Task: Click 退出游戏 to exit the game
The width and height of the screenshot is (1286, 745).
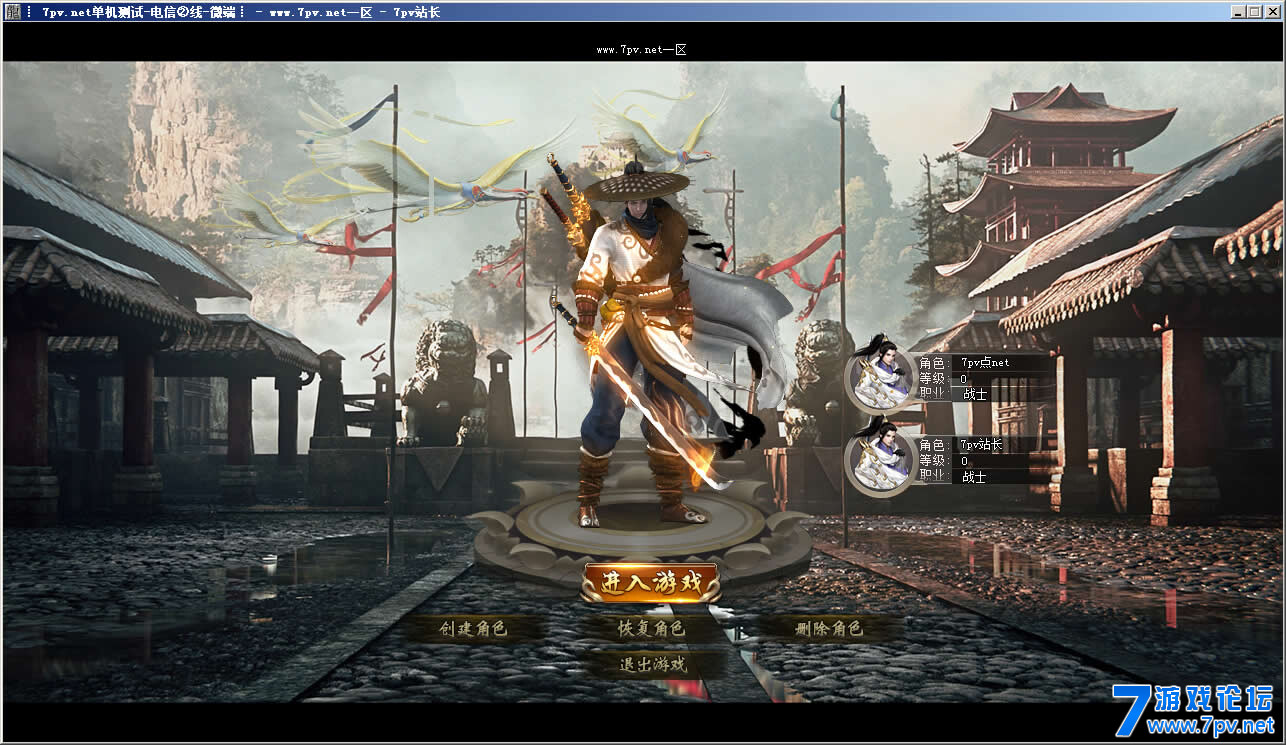Action: [652, 664]
